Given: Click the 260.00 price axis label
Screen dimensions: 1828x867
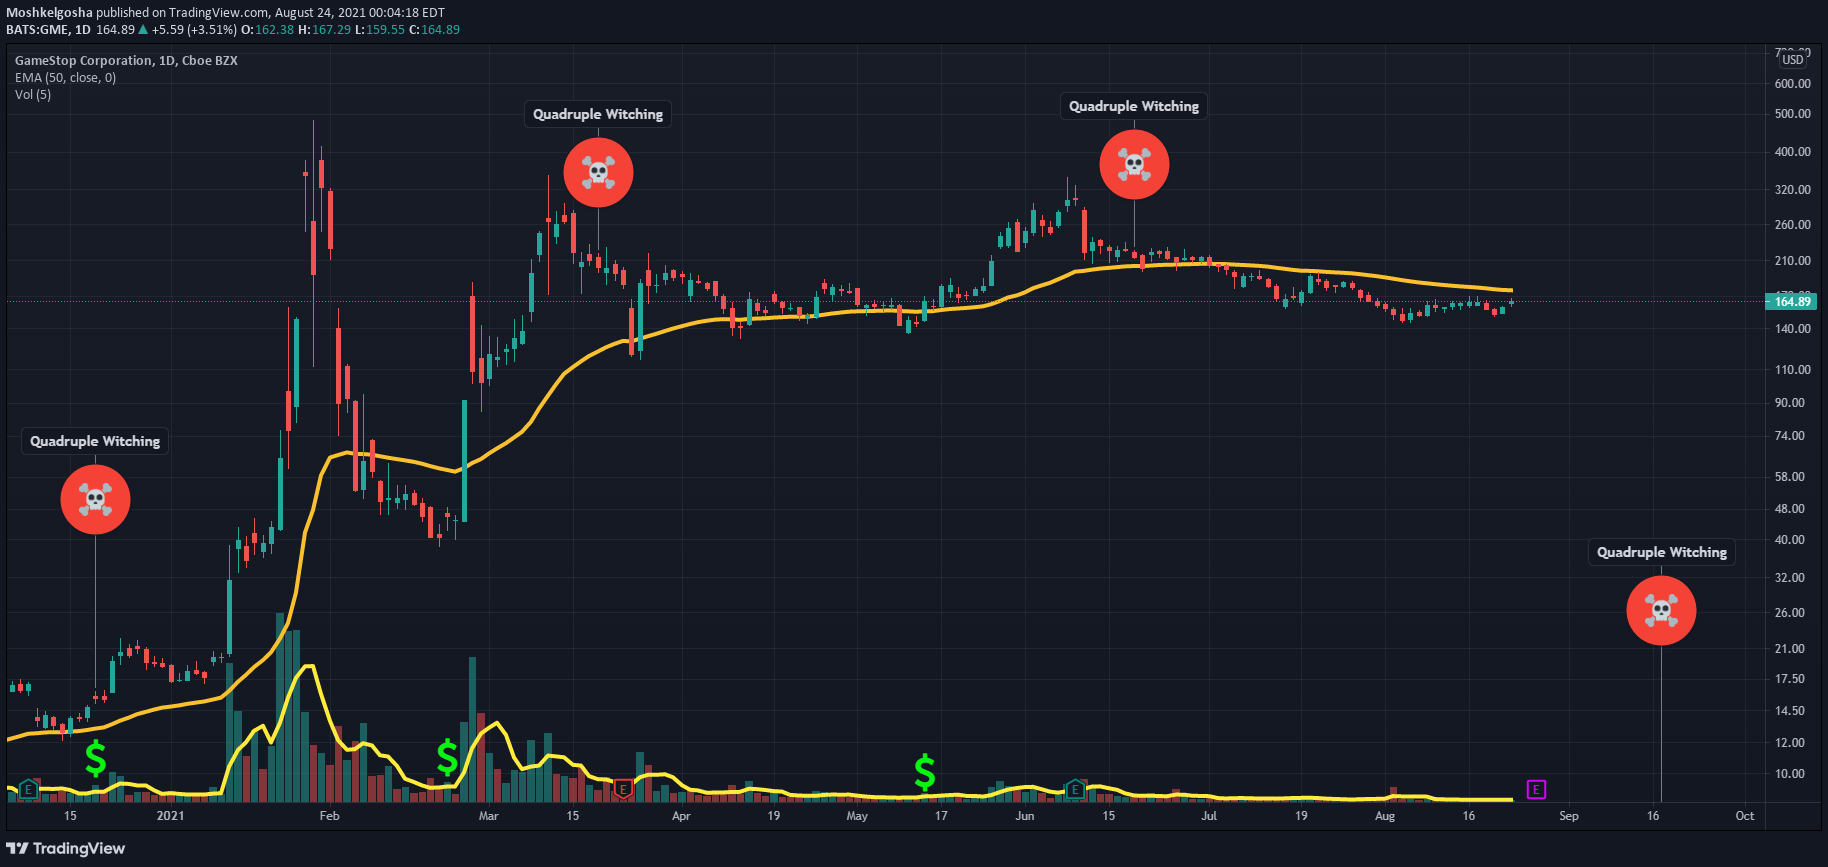Looking at the screenshot, I should tap(1793, 225).
